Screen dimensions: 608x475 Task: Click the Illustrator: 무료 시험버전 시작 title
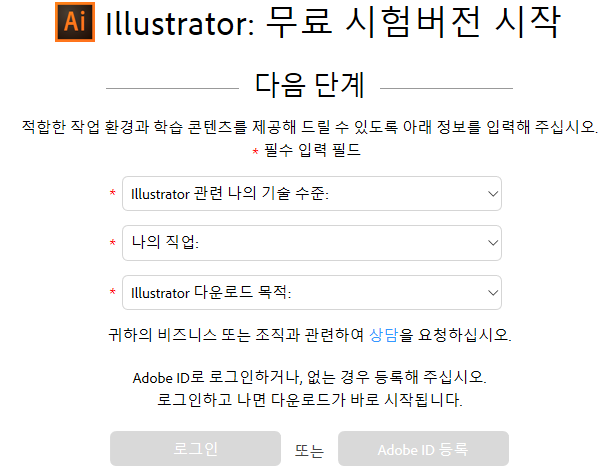(333, 22)
